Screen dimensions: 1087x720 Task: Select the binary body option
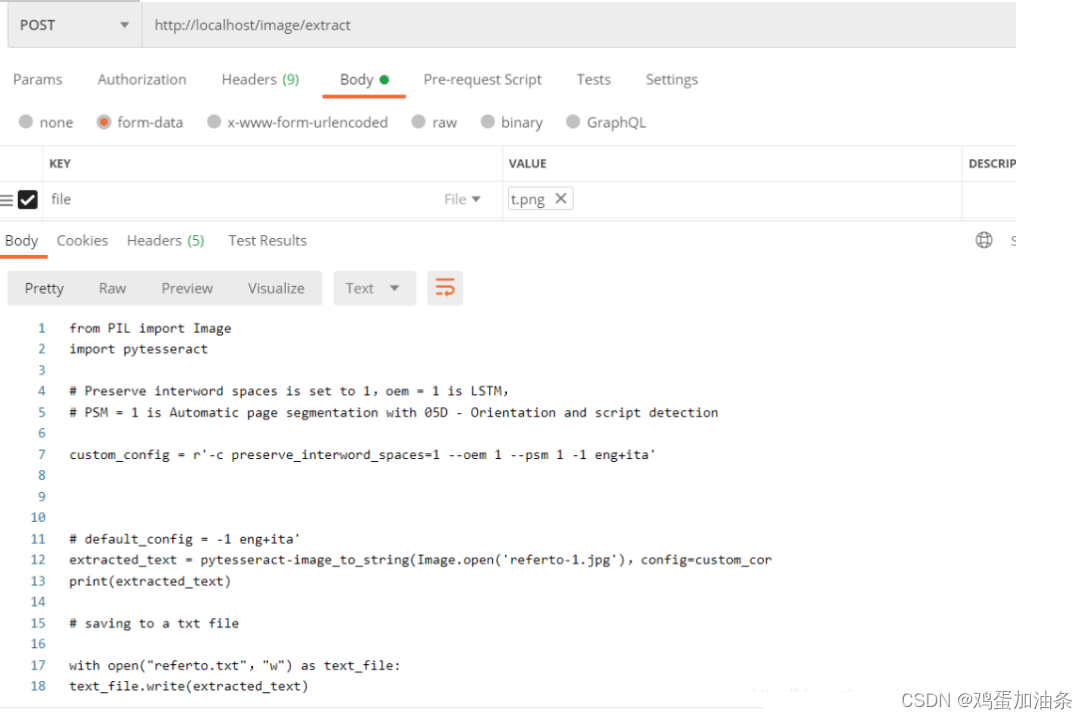(488, 122)
